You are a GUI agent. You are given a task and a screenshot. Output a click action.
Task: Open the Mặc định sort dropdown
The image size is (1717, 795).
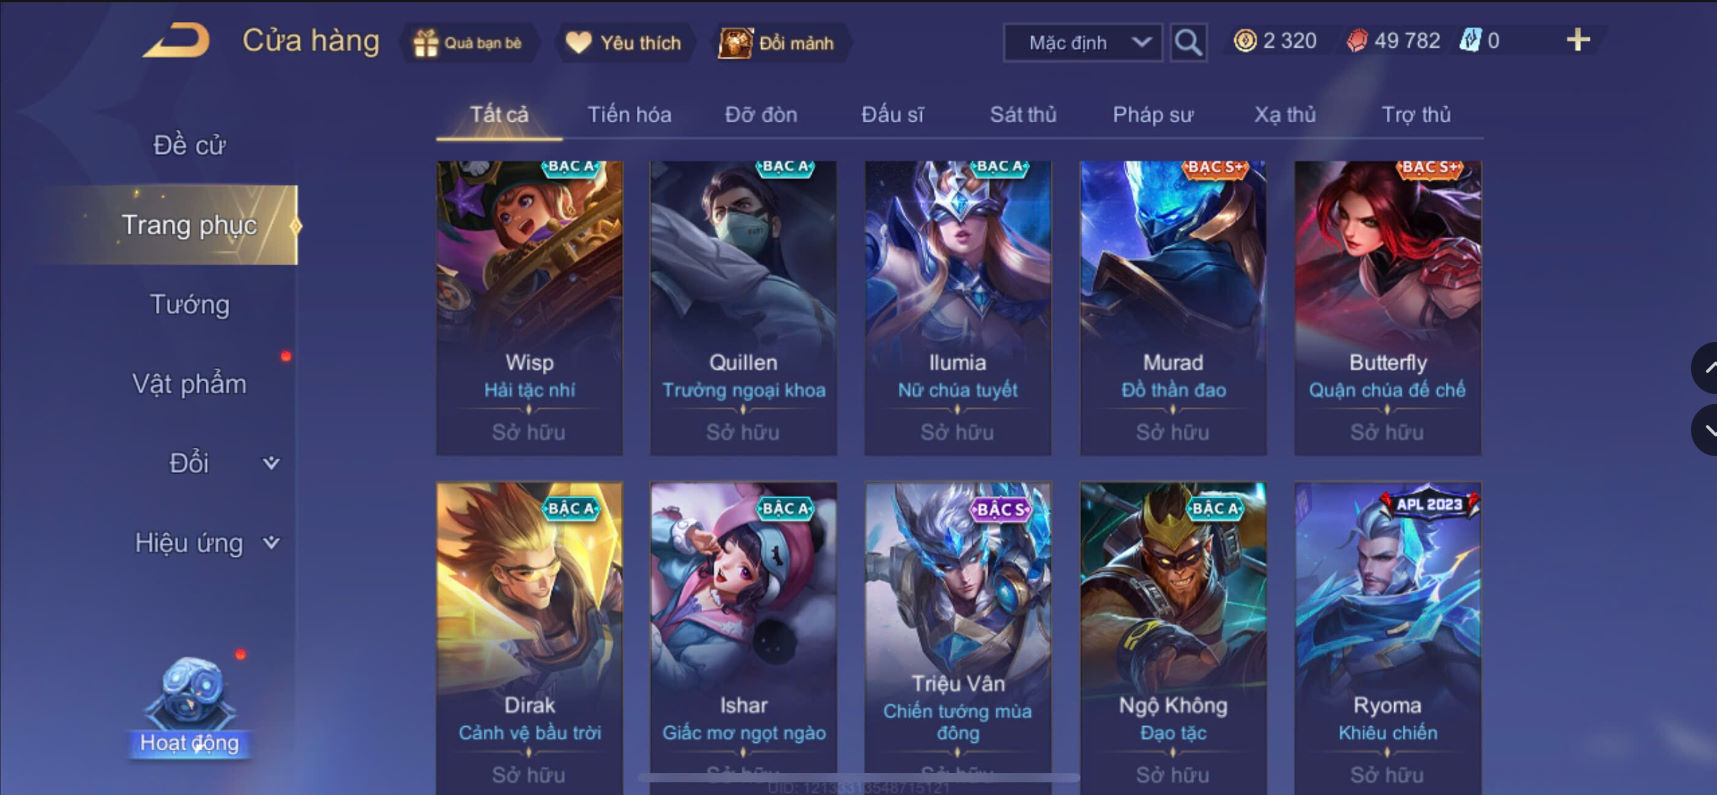click(x=1083, y=43)
